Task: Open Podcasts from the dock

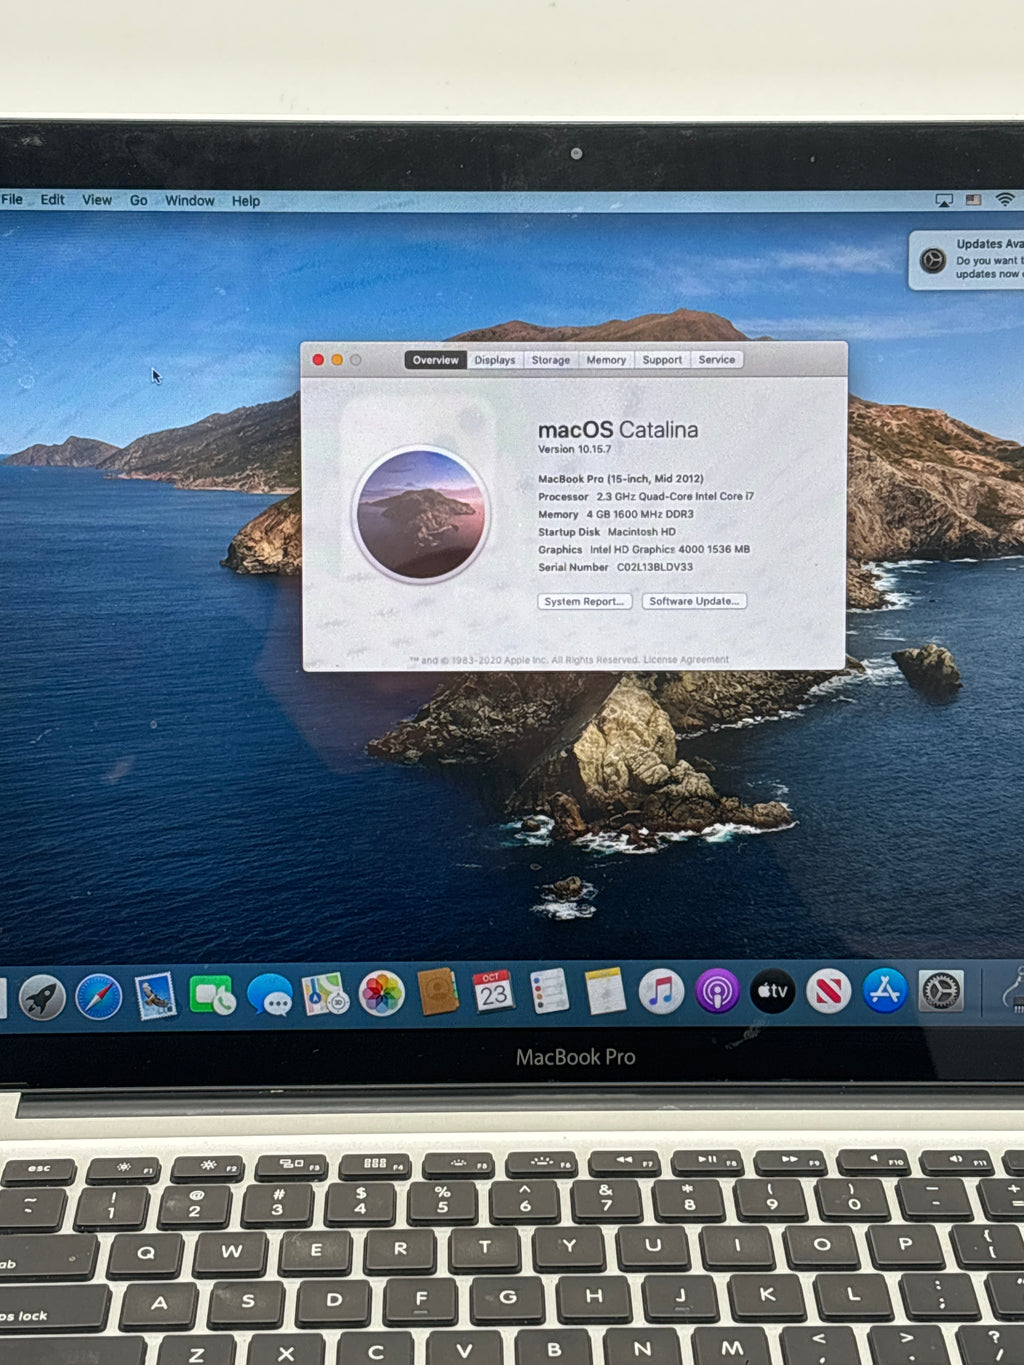Action: (x=717, y=991)
